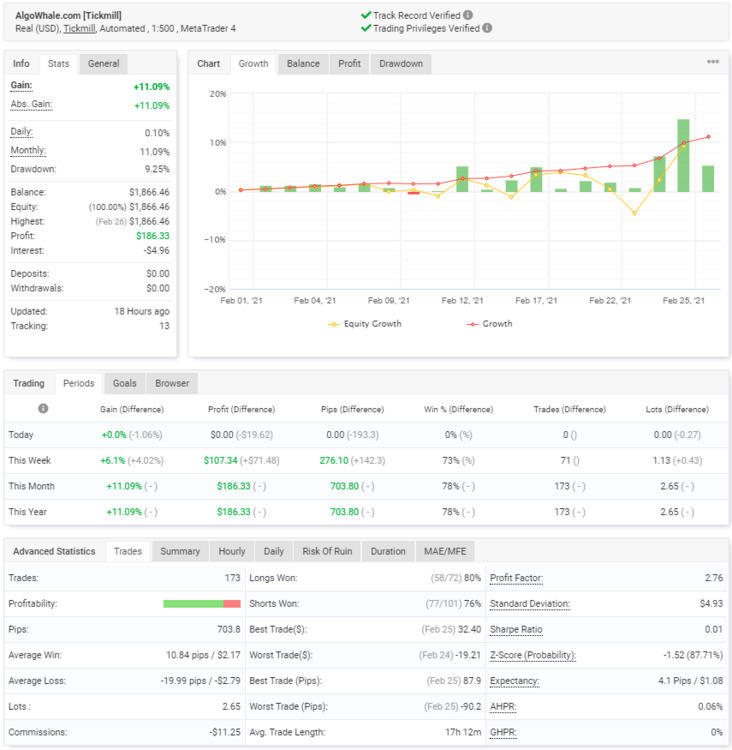This screenshot has width=732, height=750.
Task: Click the Profit Factor value 2.76
Action: (x=714, y=578)
